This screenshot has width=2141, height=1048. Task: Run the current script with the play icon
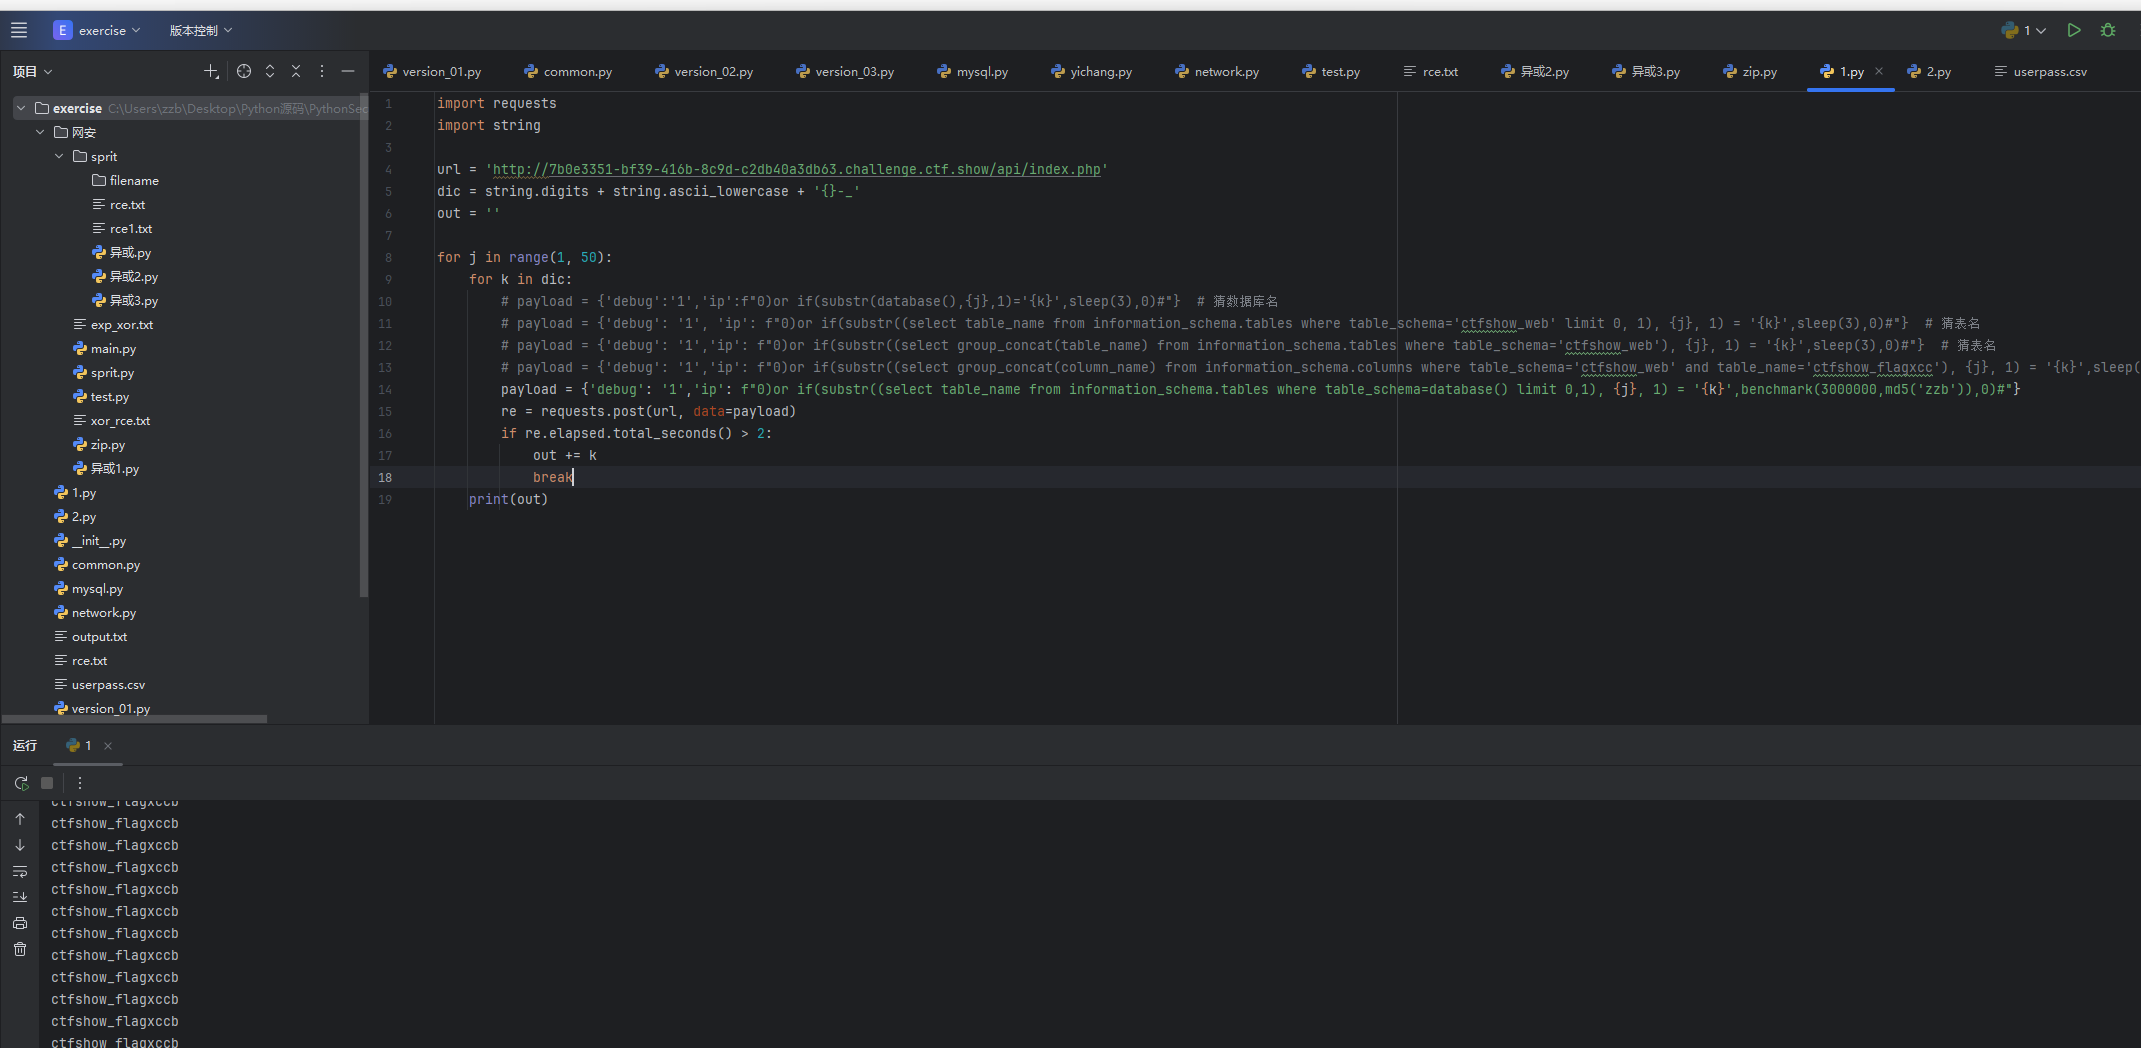click(2074, 30)
